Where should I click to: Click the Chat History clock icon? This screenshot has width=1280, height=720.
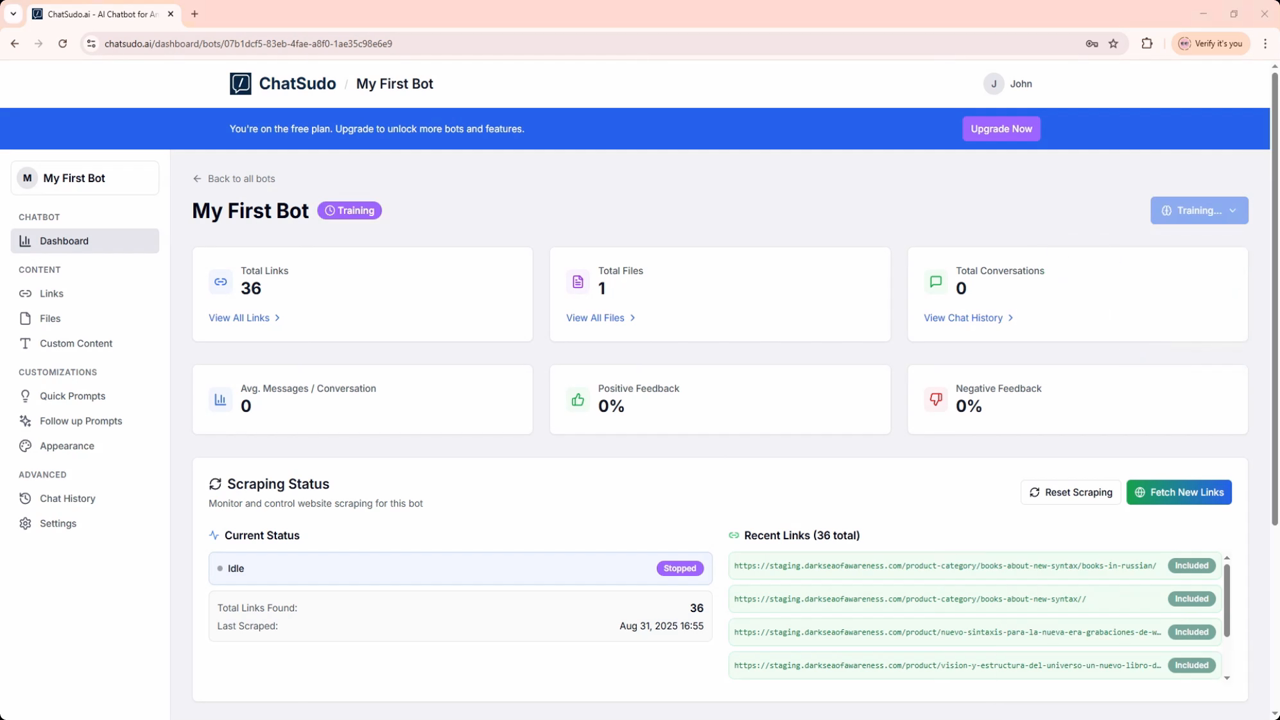pyautogui.click(x=26, y=499)
